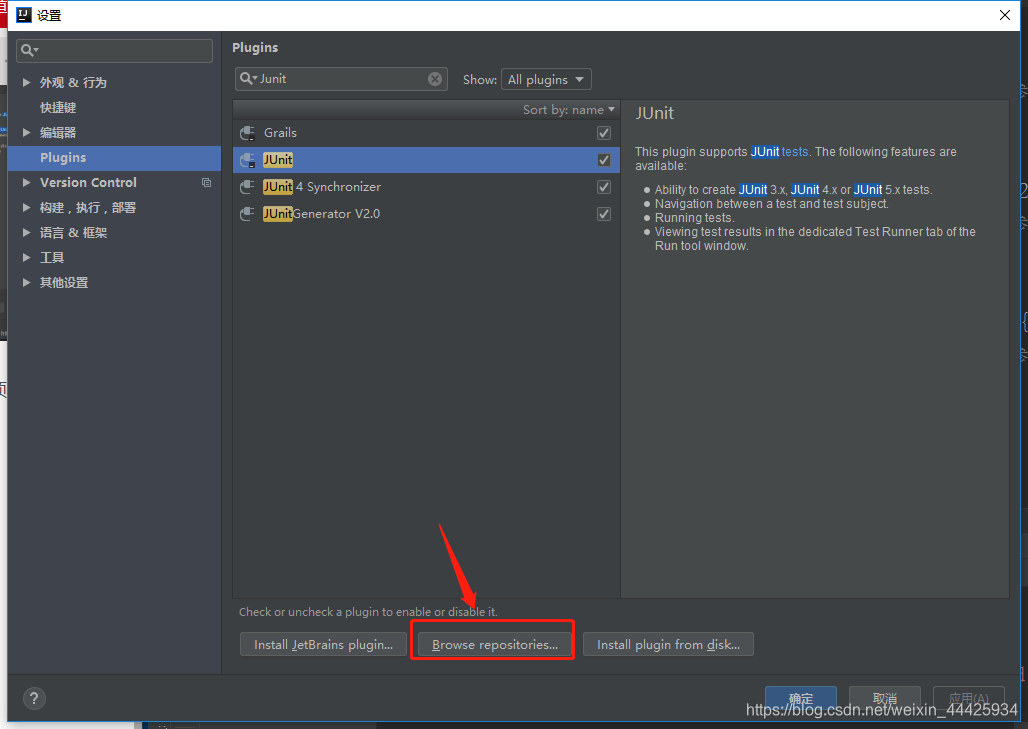Screen dimensions: 1028x729
Task: Select the highlighted JUnit plugin row
Action: click(x=426, y=160)
